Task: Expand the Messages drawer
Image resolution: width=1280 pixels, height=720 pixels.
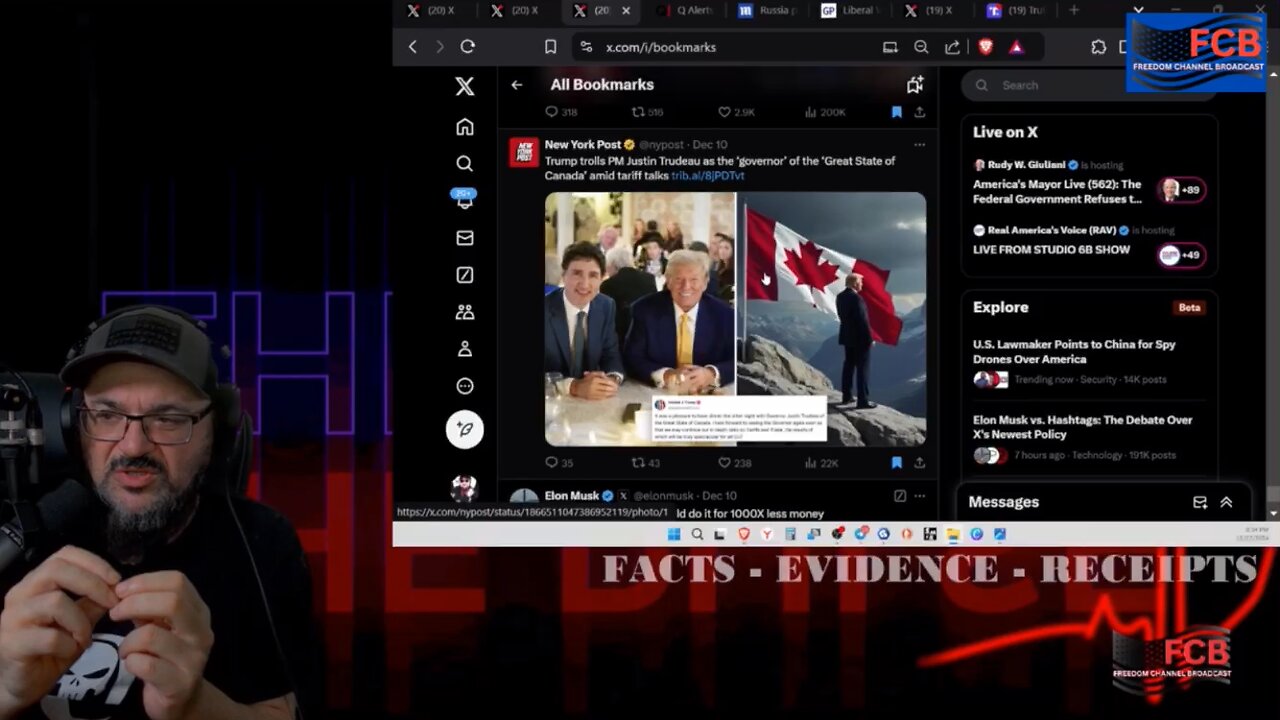Action: [1226, 503]
